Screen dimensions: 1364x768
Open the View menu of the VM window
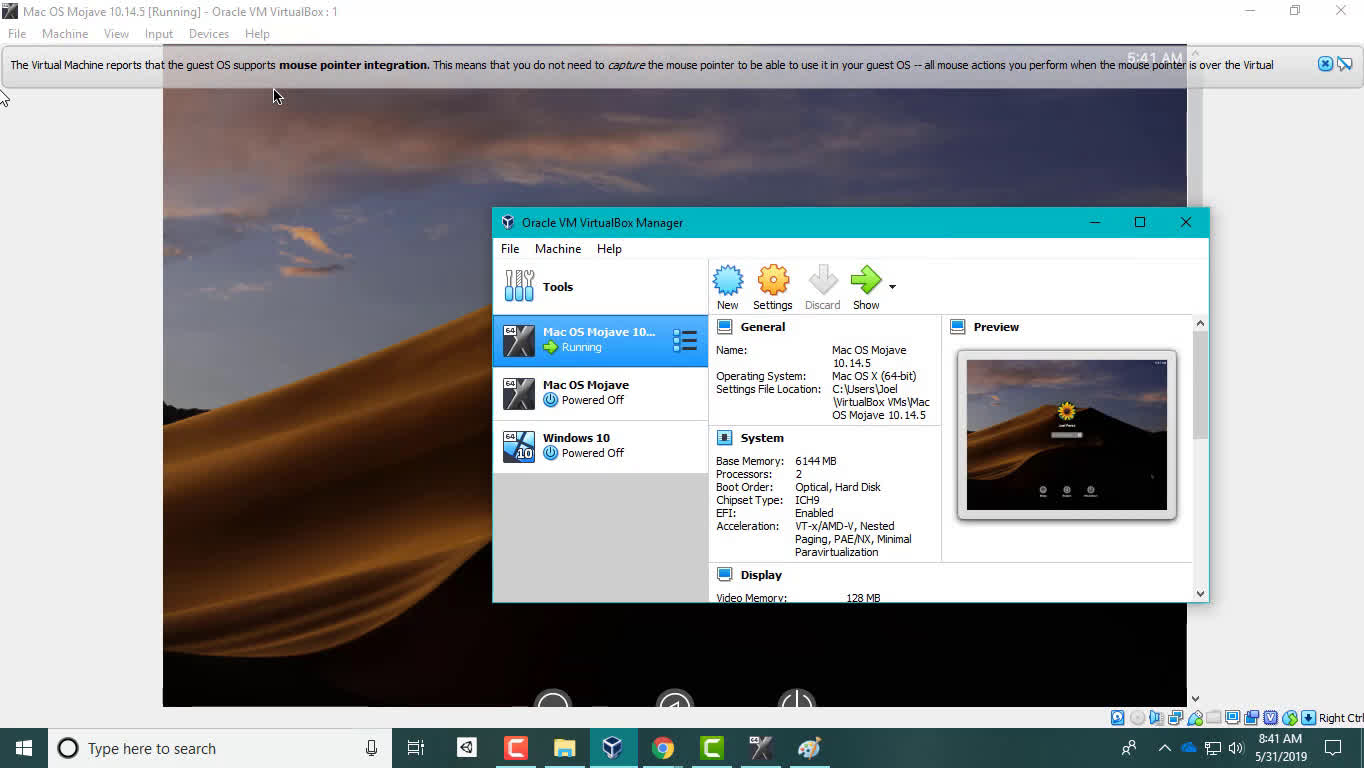click(116, 34)
